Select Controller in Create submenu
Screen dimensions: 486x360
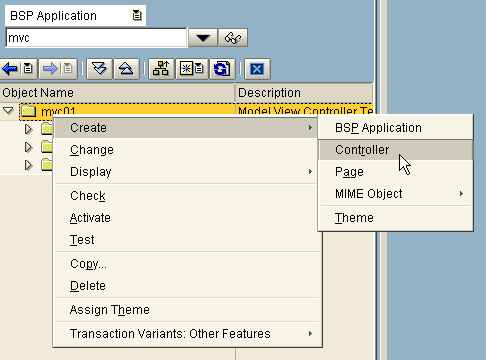coord(396,150)
